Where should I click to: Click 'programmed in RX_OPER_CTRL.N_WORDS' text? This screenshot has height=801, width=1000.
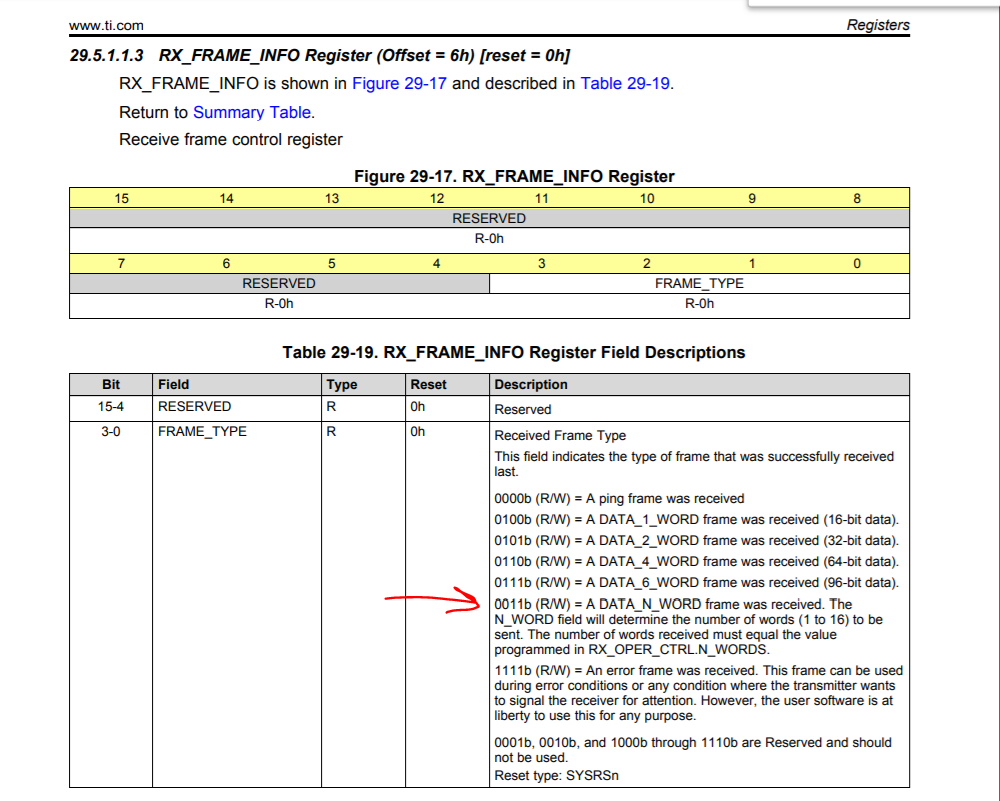point(631,650)
